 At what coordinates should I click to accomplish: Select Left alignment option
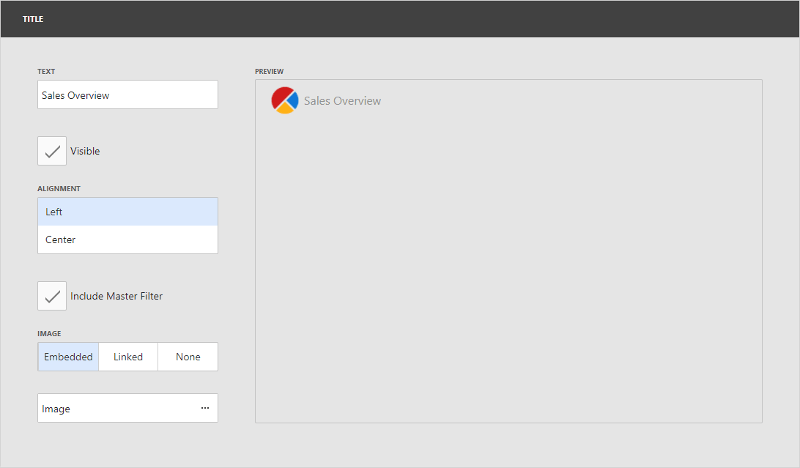(x=127, y=212)
